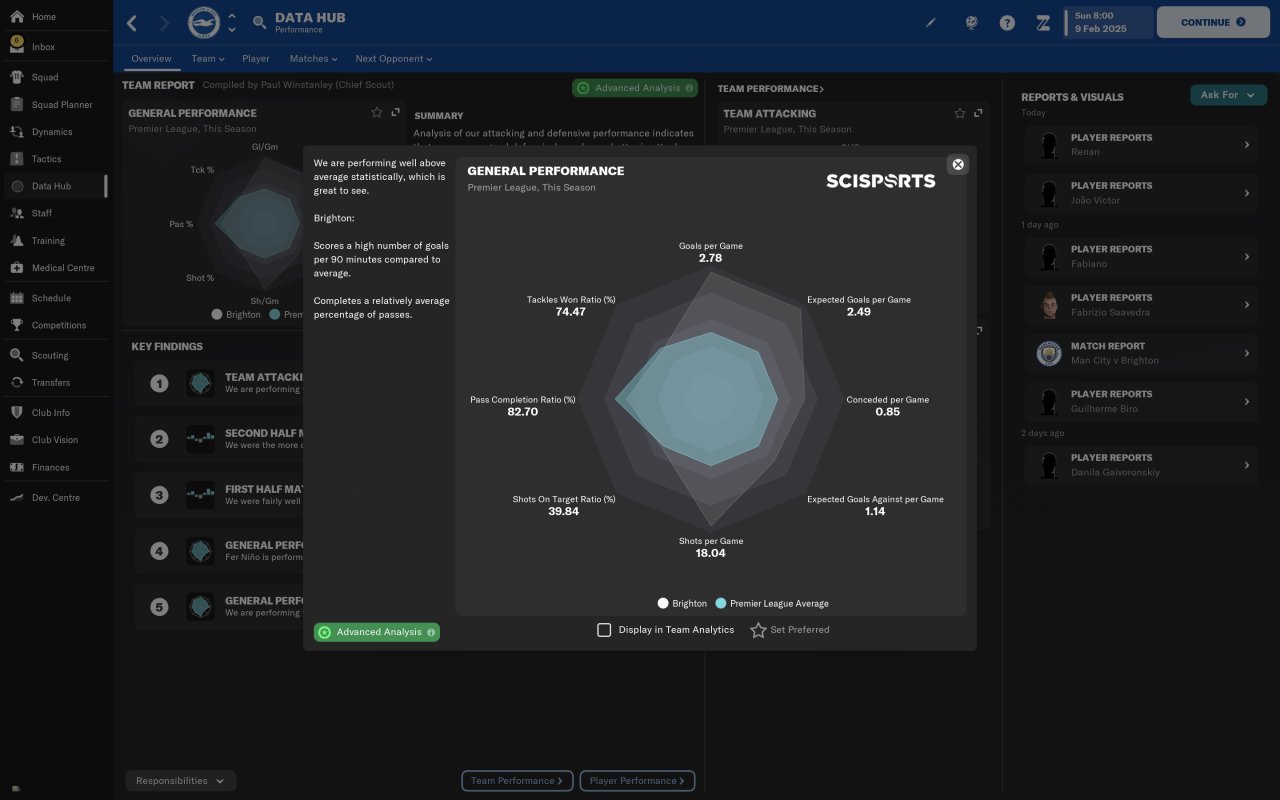Open Danila Galvoronskiy player report

point(1140,465)
